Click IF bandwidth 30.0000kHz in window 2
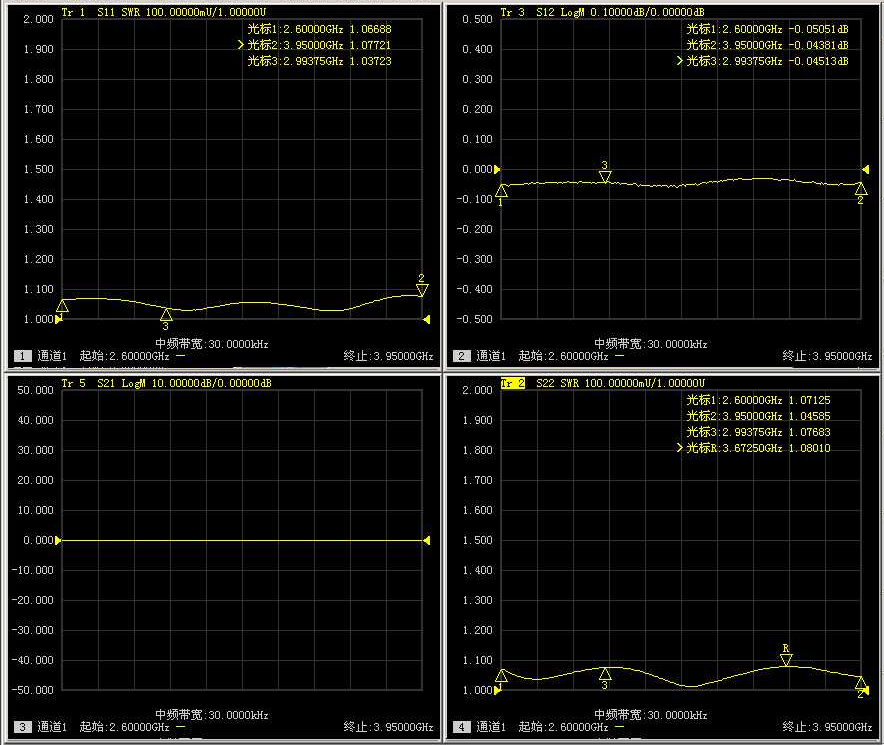Image resolution: width=884 pixels, height=745 pixels. coord(651,343)
